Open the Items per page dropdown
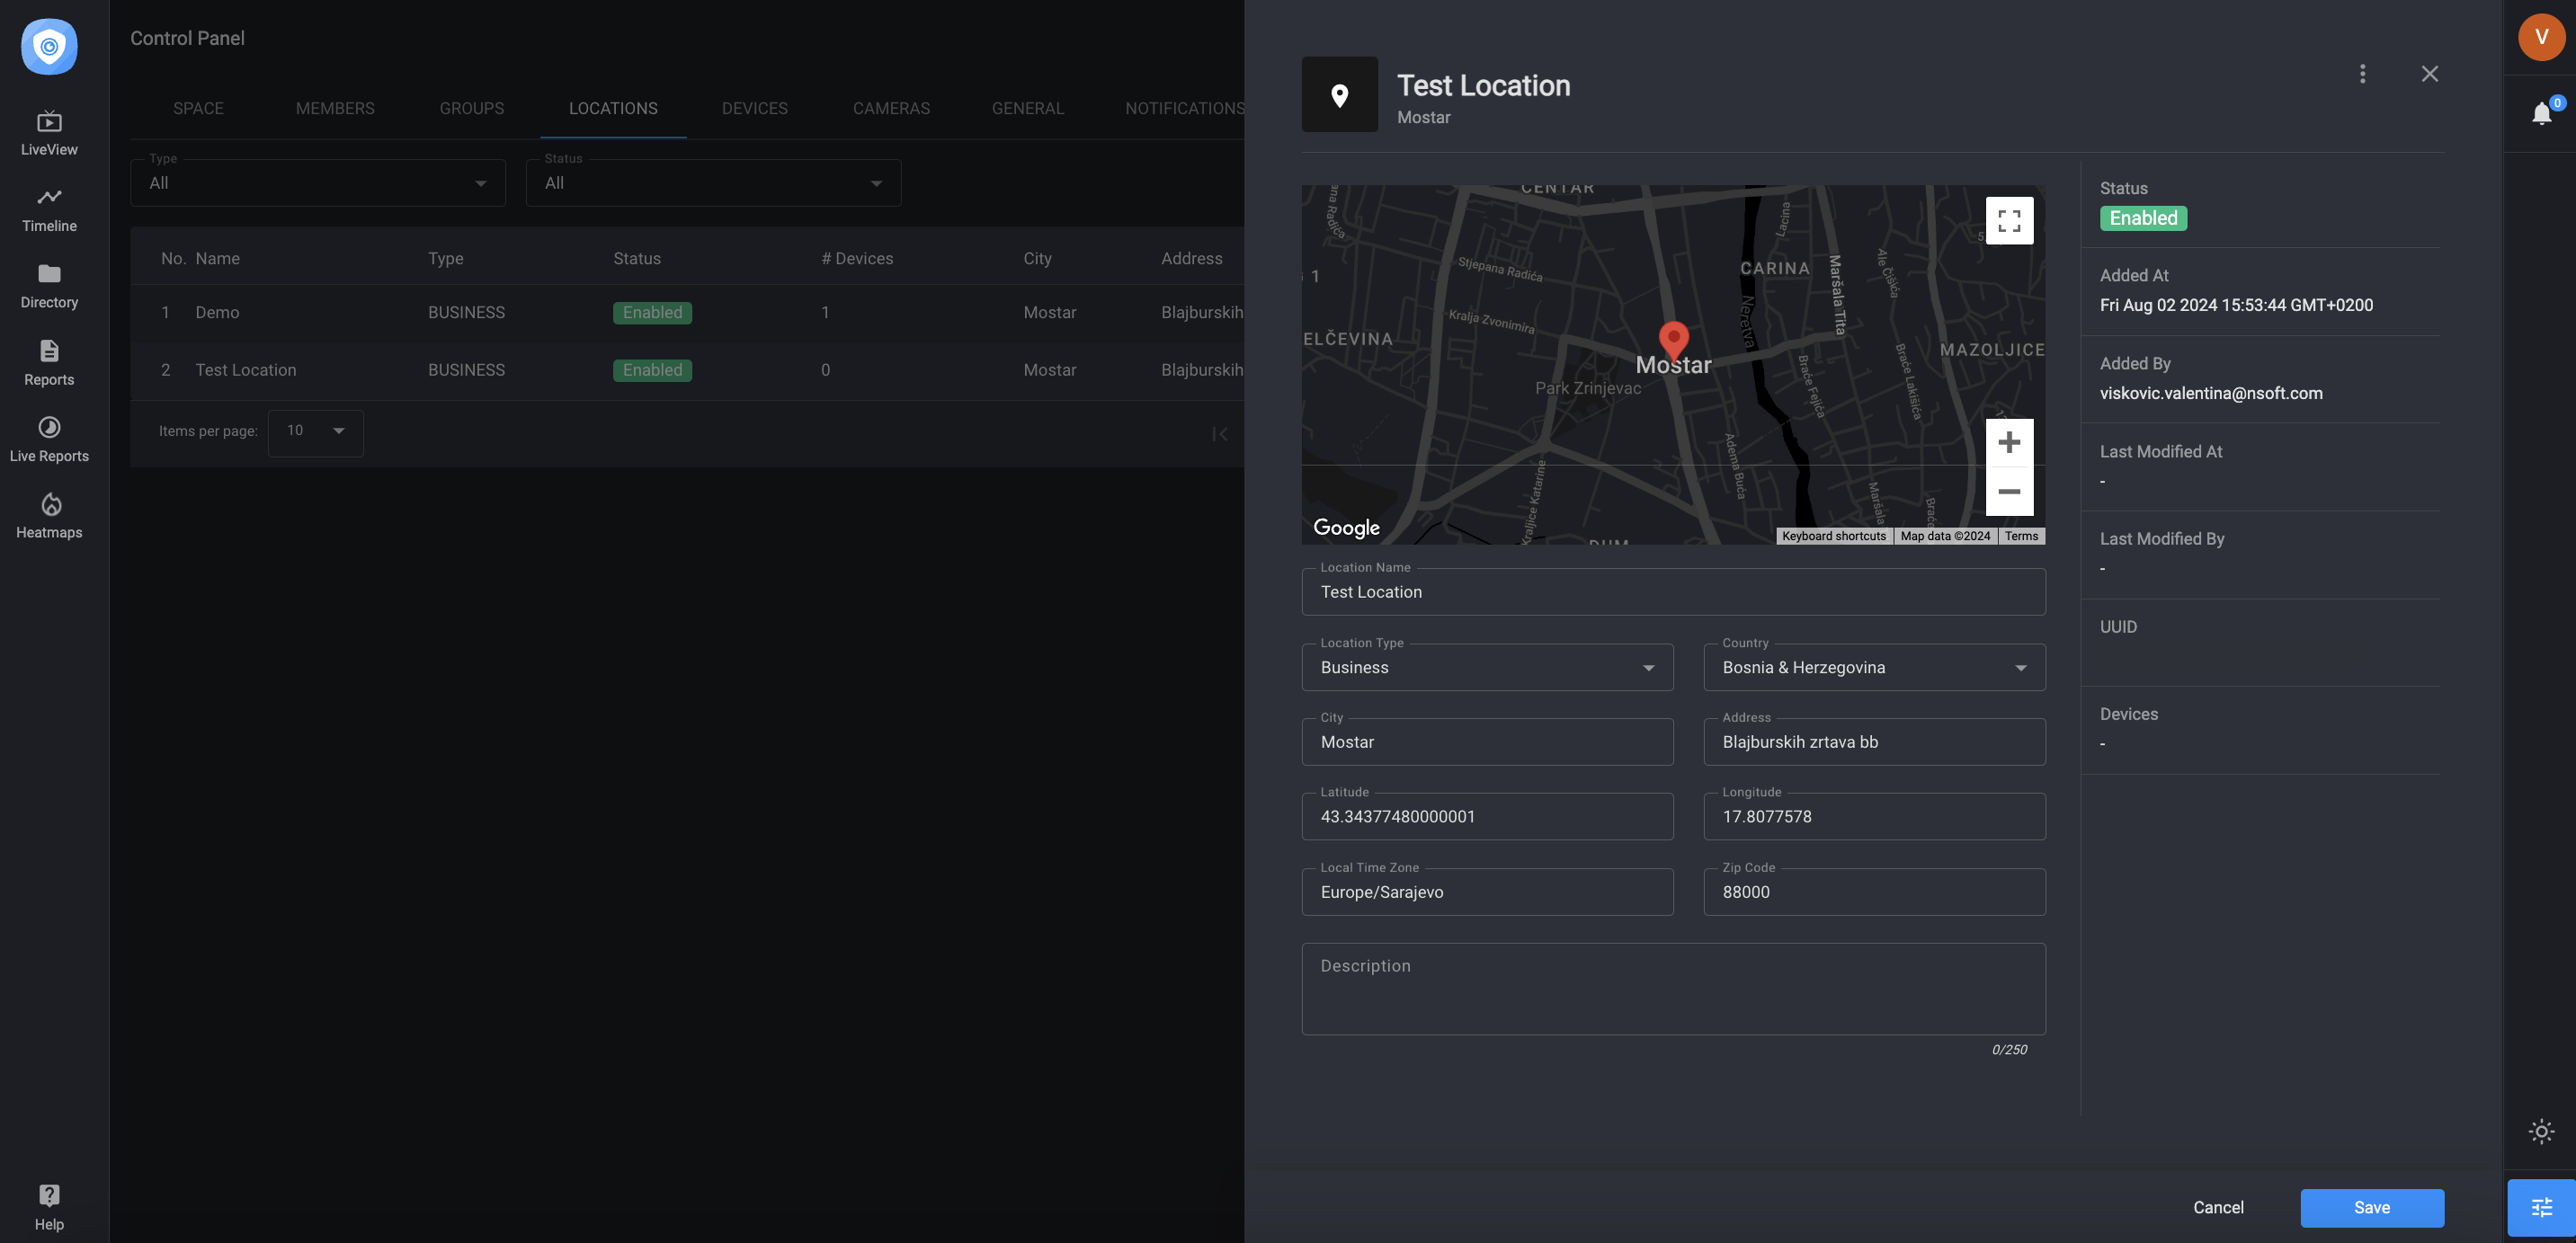Screen dimensions: 2576x1243 click(x=315, y=432)
